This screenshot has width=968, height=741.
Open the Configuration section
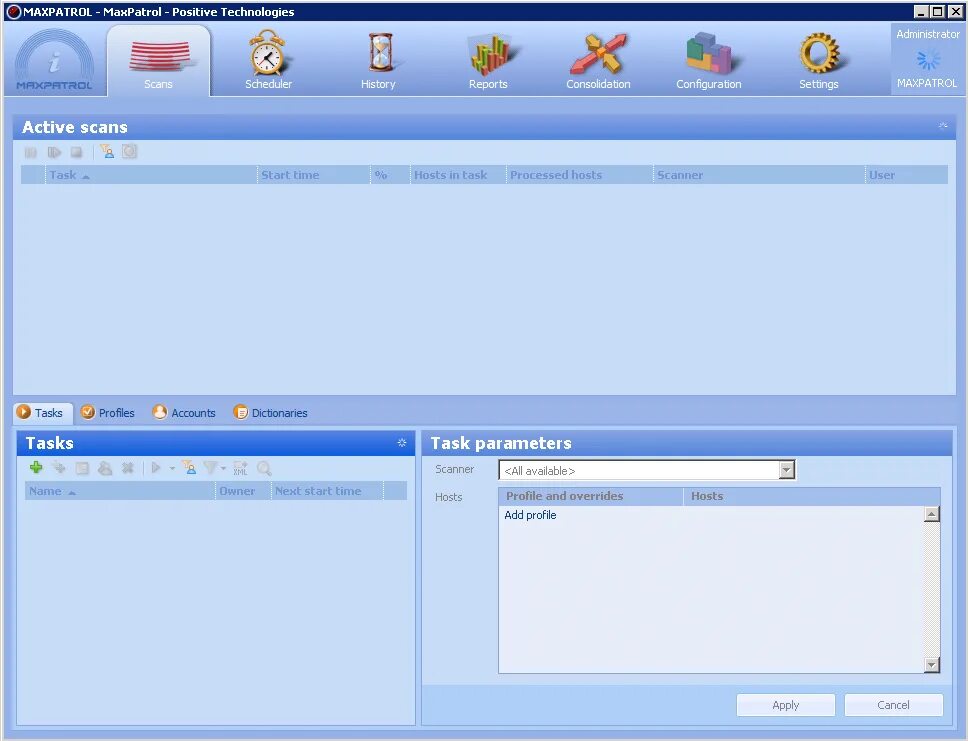point(709,62)
